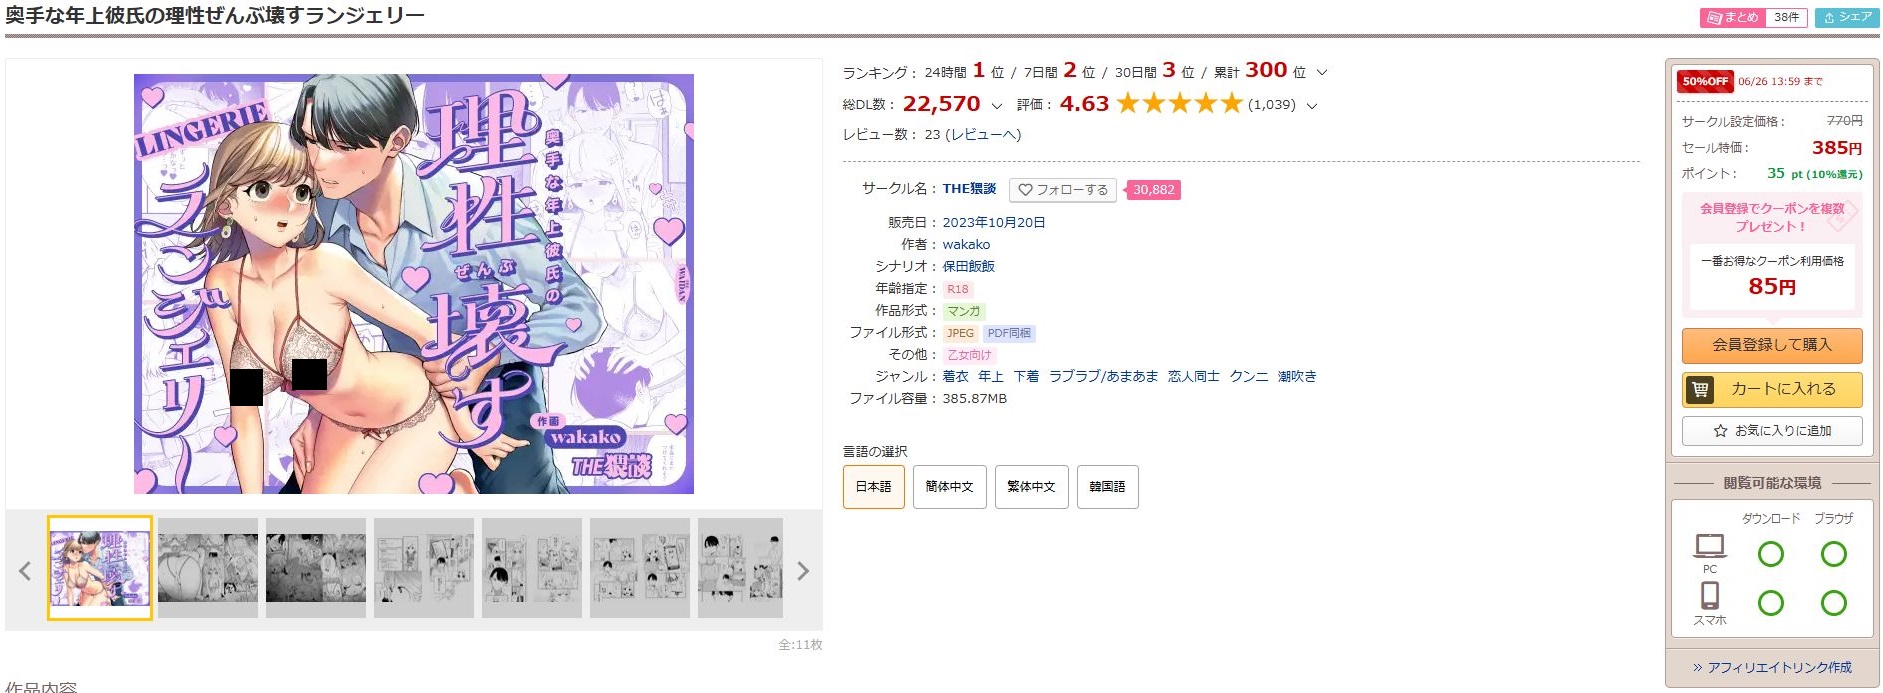Click the まとめ summary icon button

[1732, 17]
